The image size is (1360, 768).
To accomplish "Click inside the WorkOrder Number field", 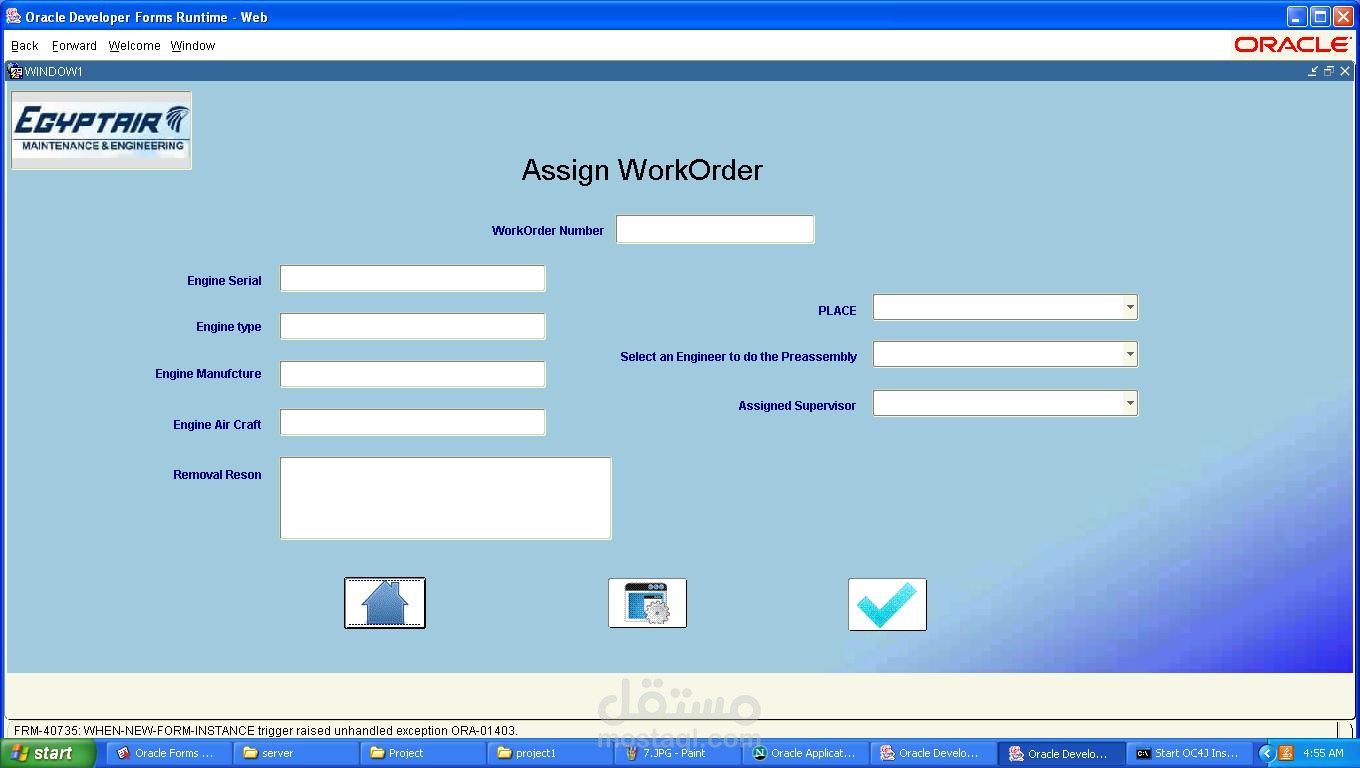I will (714, 229).
